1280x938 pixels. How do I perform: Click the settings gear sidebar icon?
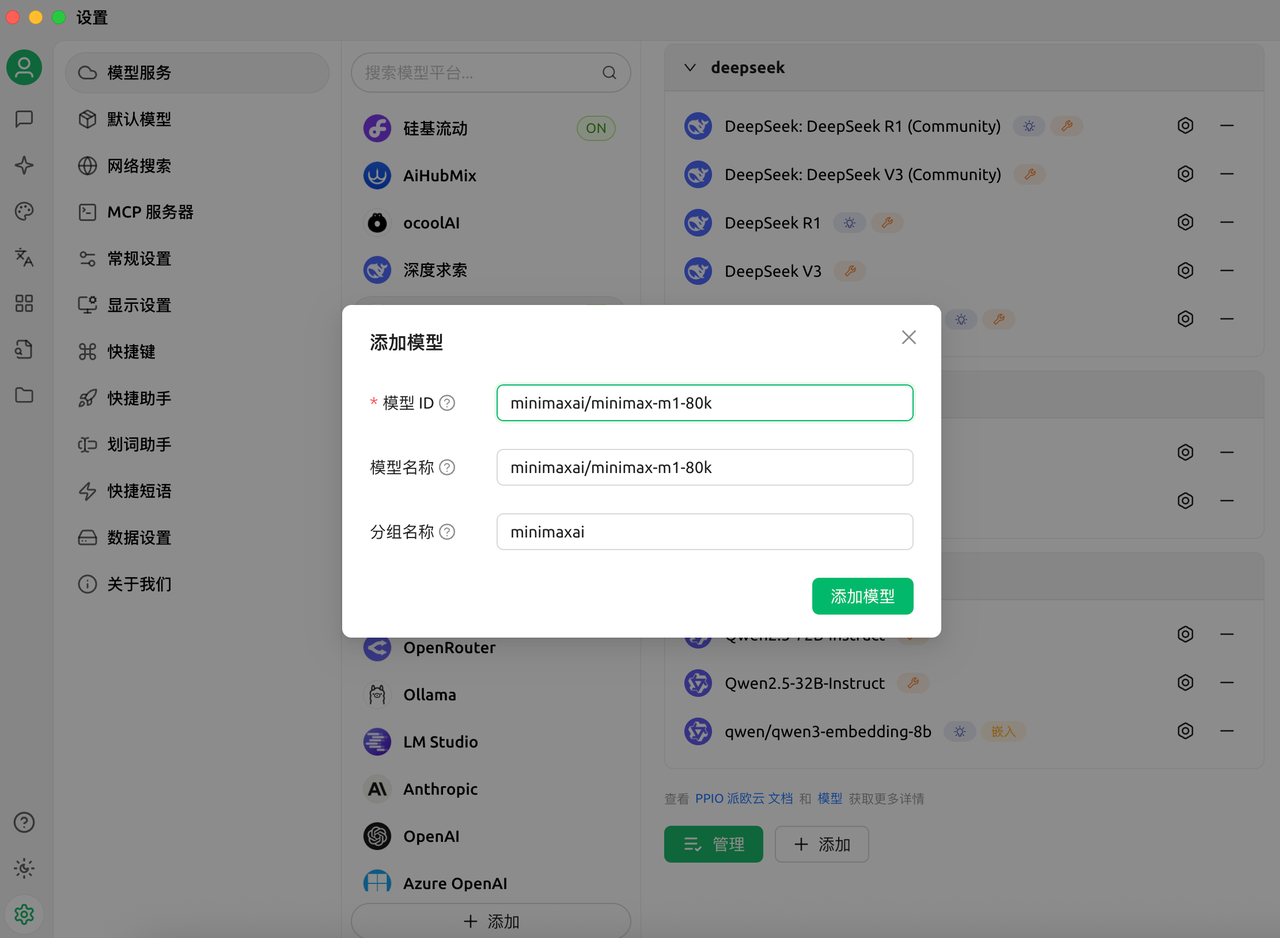pos(24,914)
